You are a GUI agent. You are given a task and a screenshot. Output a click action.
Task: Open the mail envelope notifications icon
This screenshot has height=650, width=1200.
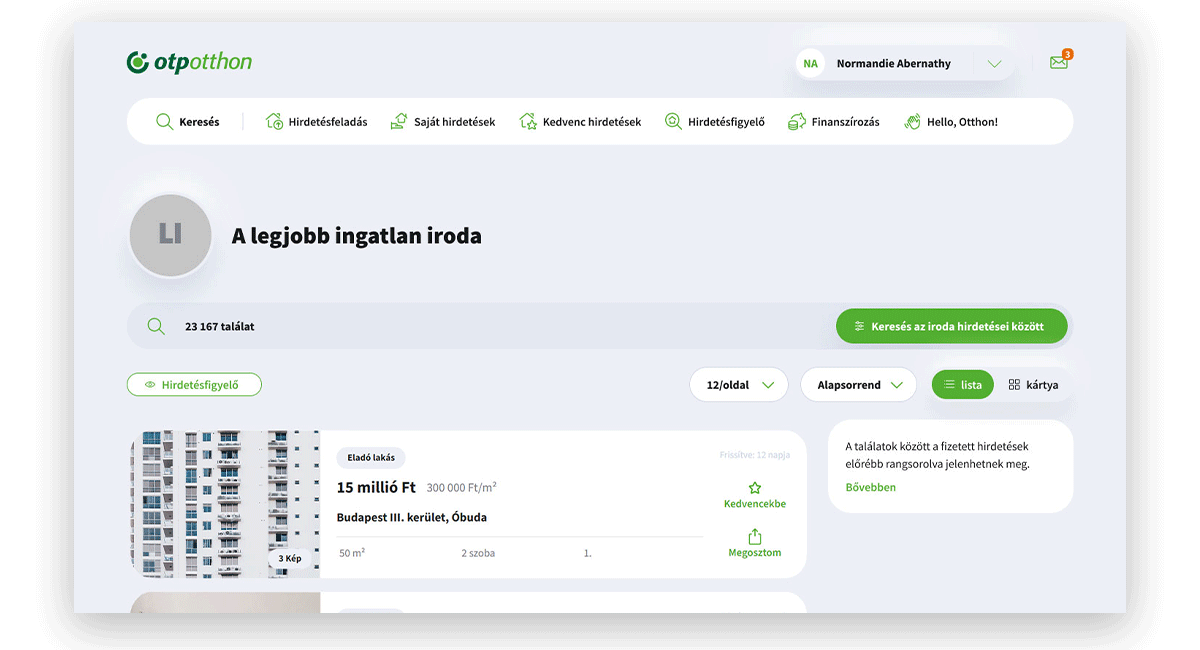pyautogui.click(x=1059, y=62)
